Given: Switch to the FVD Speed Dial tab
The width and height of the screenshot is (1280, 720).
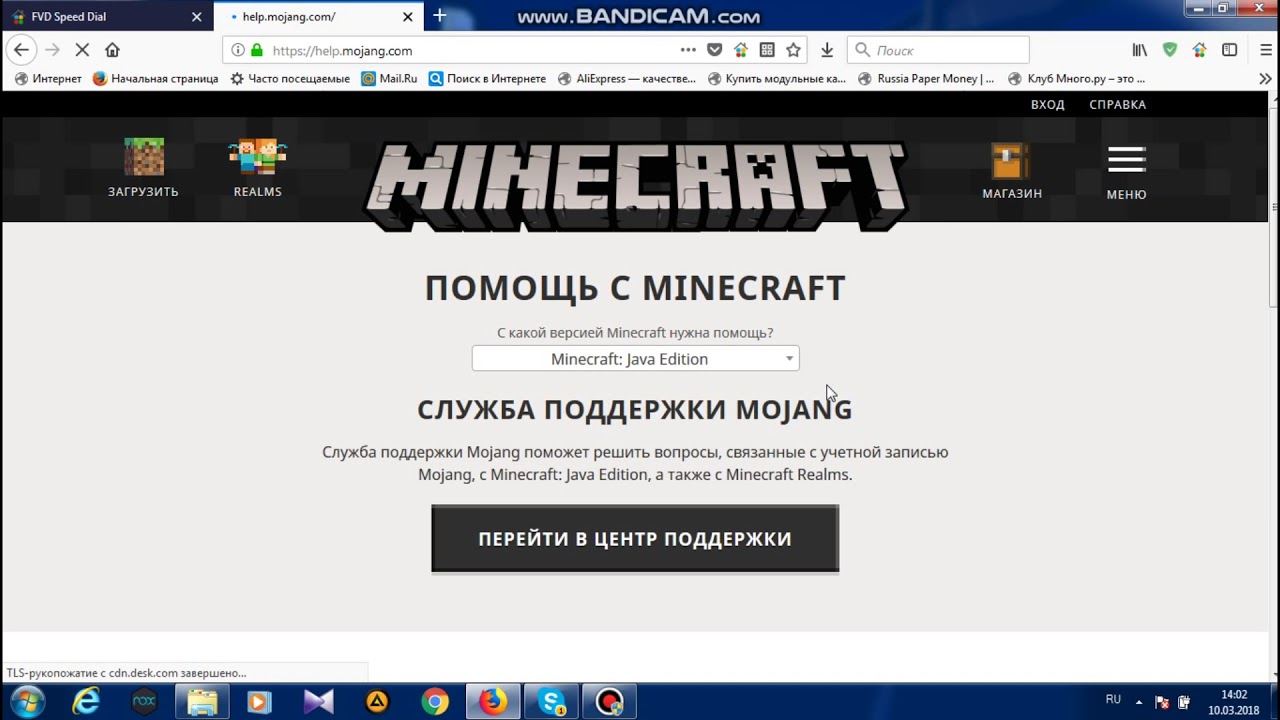Looking at the screenshot, I should click(106, 17).
